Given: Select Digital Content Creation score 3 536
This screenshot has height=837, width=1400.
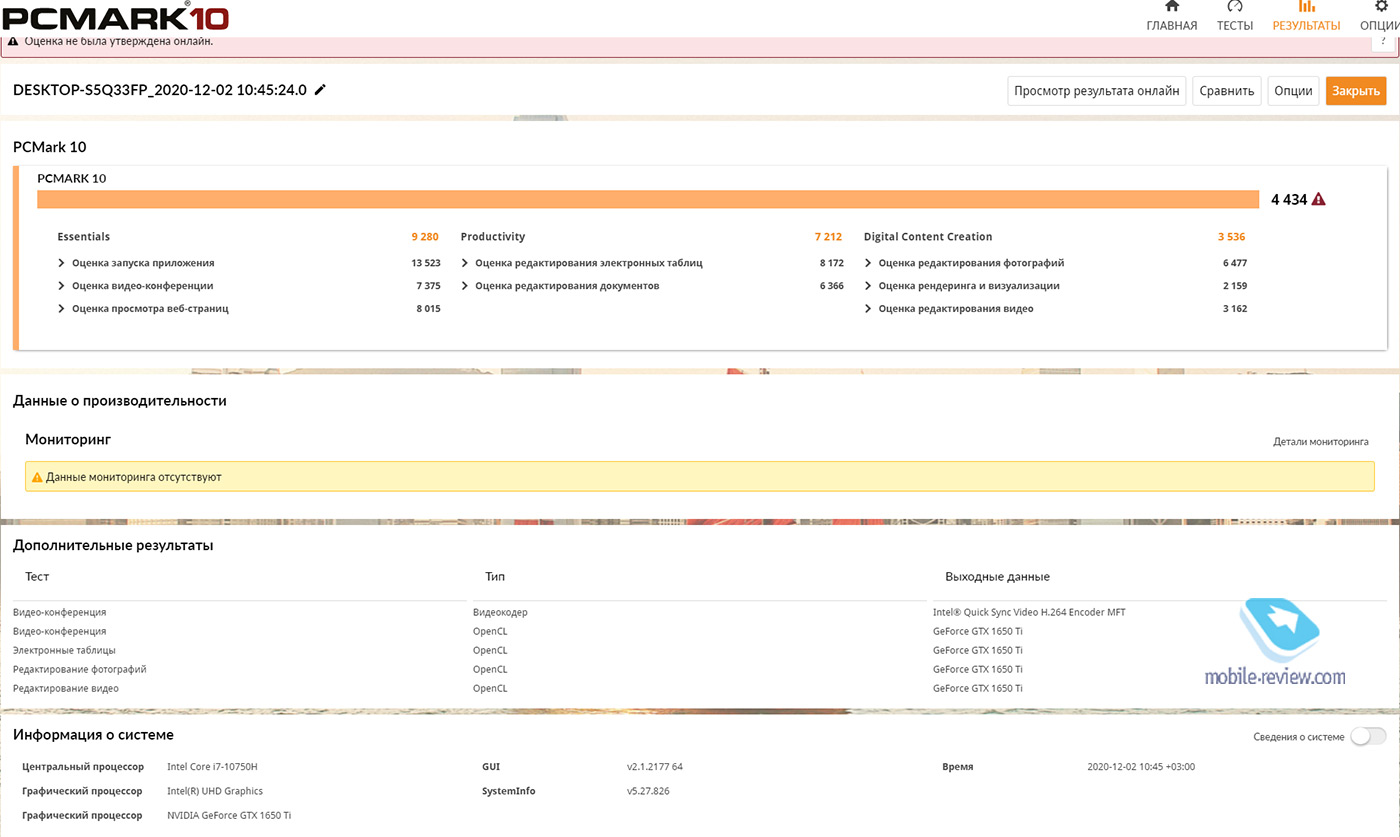Looking at the screenshot, I should click(x=1231, y=237).
